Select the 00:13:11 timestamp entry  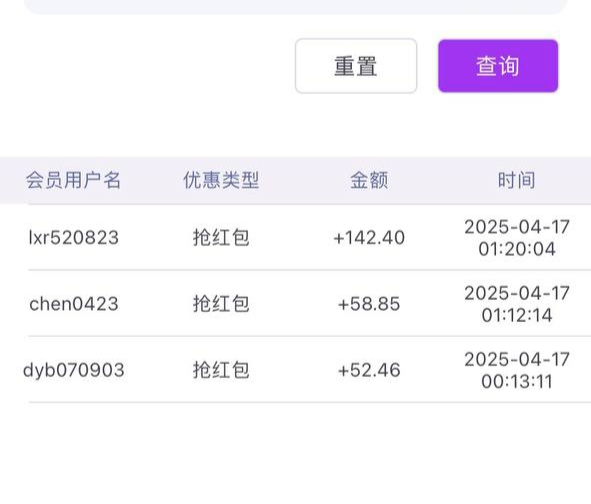tap(517, 371)
